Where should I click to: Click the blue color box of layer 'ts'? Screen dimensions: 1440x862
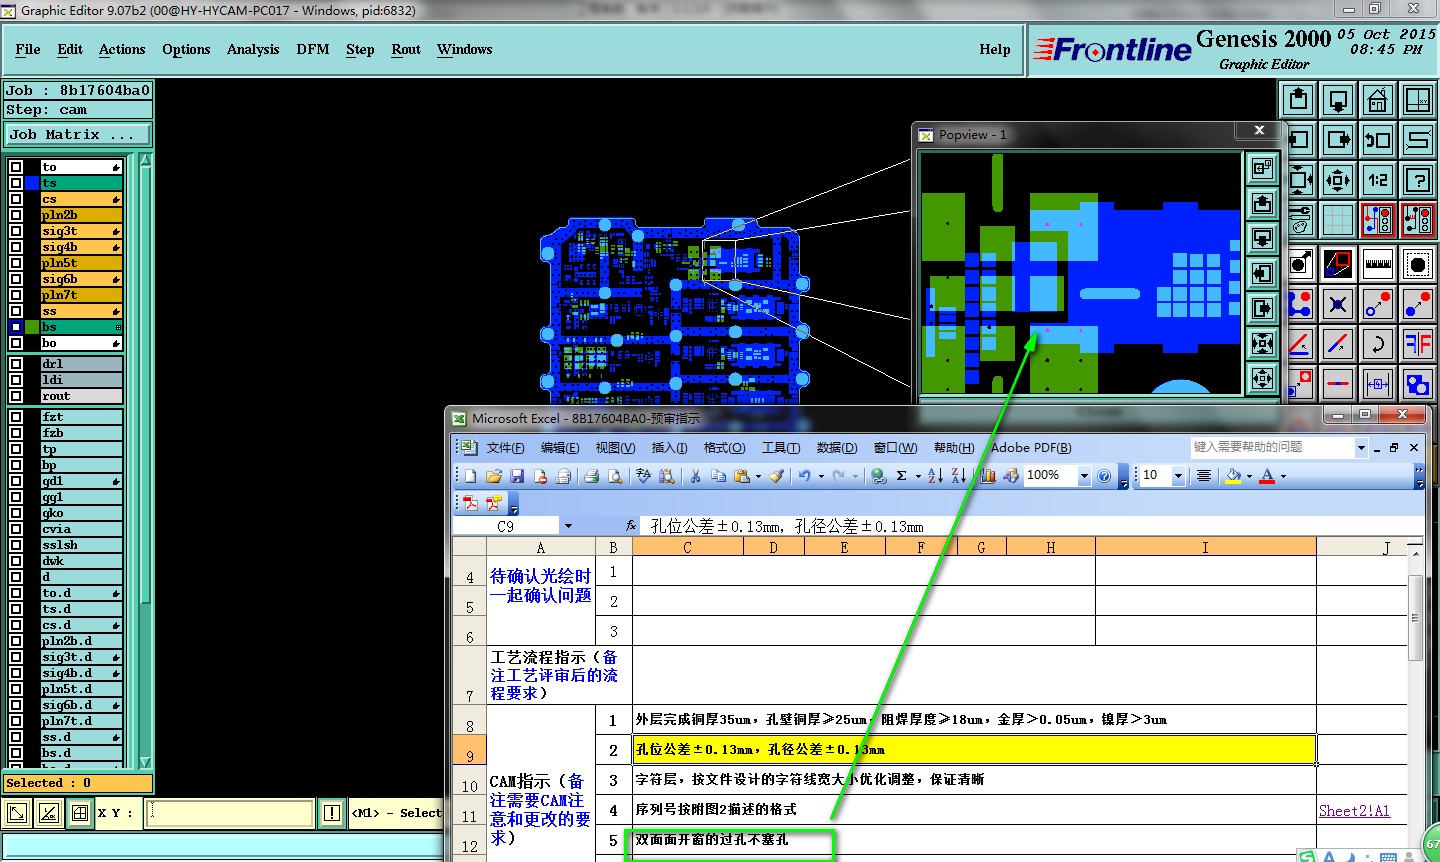tap(32, 183)
